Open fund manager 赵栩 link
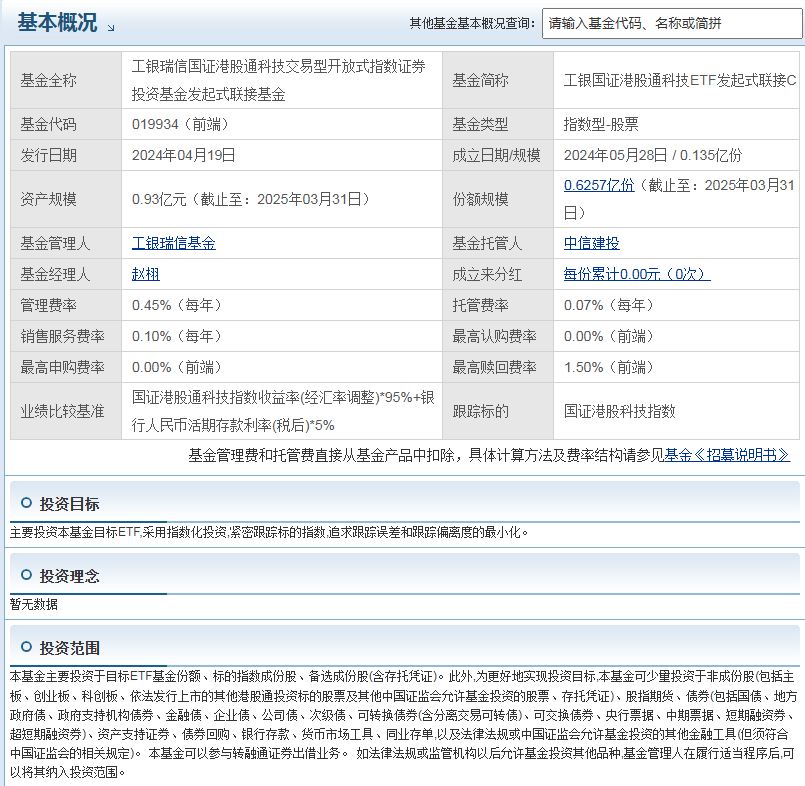Screen dimensions: 805x786 point(146,274)
